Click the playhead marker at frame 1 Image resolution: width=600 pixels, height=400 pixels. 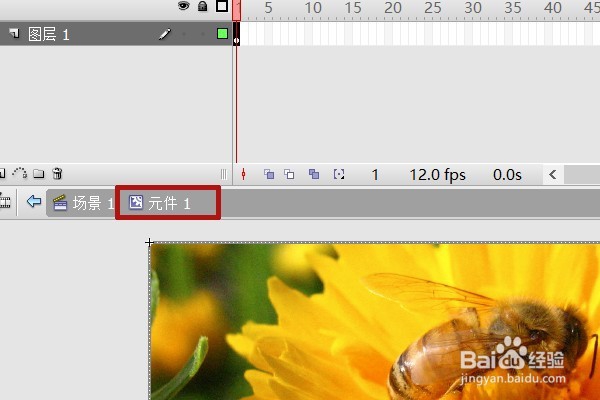(236, 10)
